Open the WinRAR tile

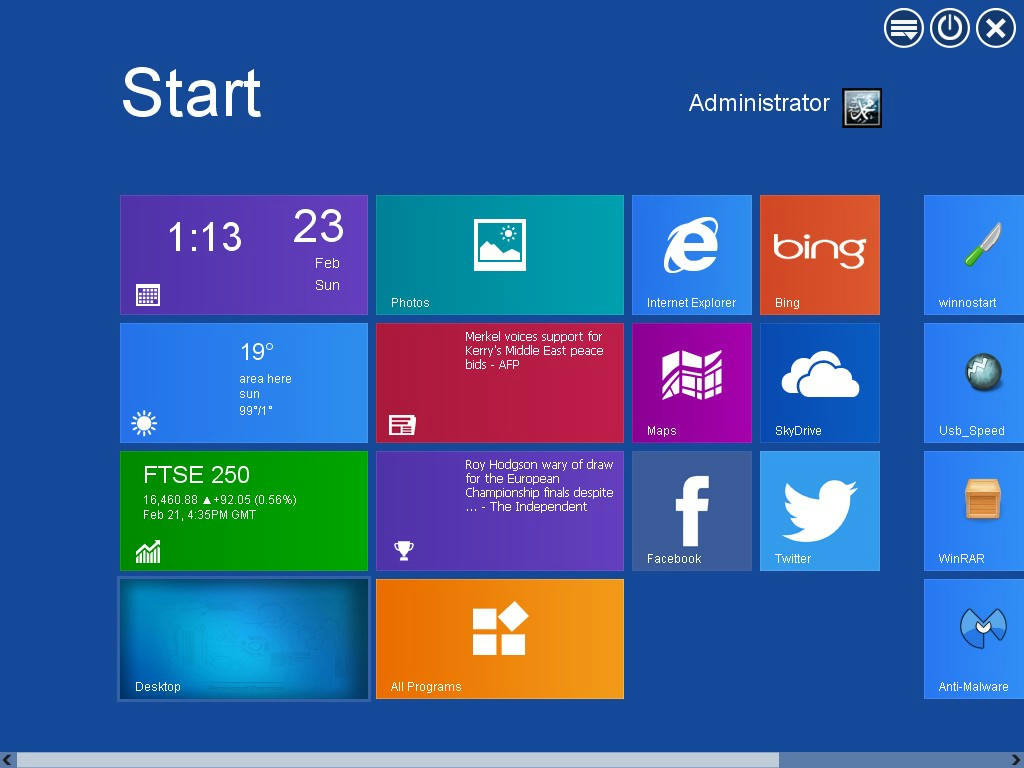pyautogui.click(x=974, y=511)
